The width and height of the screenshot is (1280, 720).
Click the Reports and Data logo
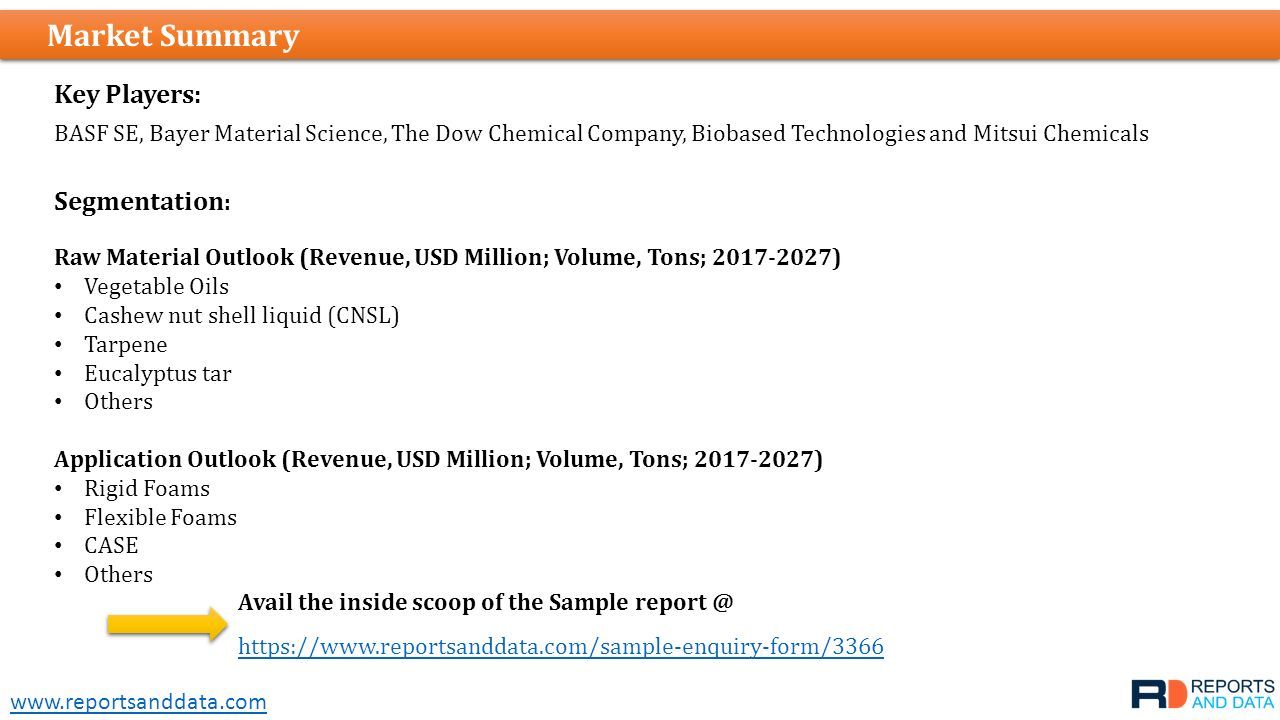click(x=1203, y=693)
